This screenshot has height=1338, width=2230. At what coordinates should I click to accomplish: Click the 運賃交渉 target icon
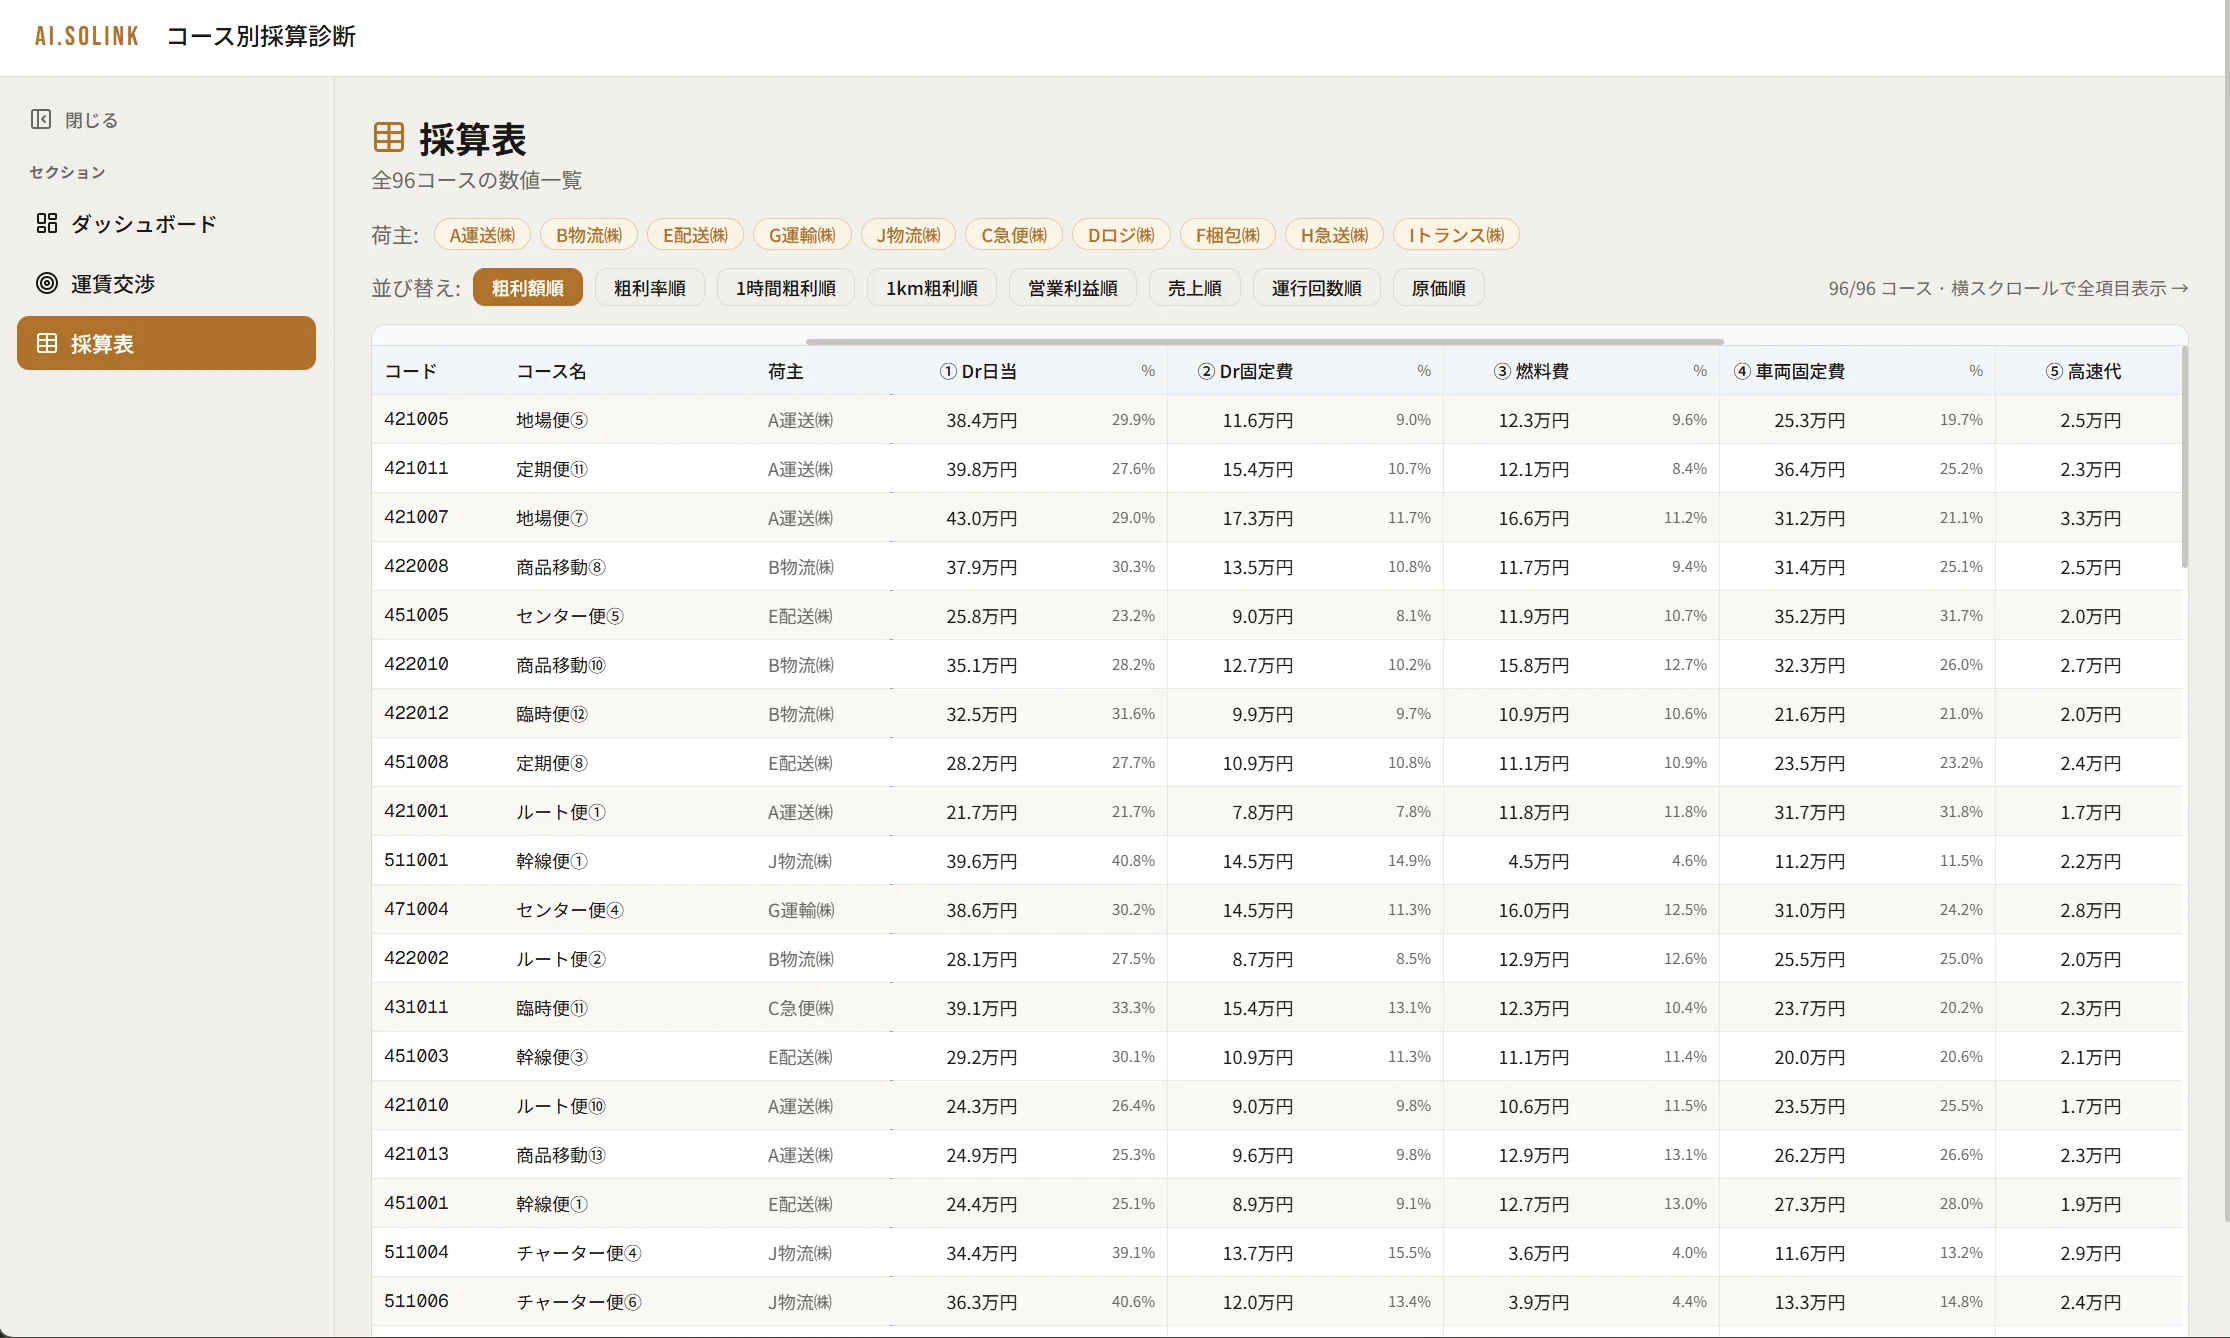[x=47, y=283]
